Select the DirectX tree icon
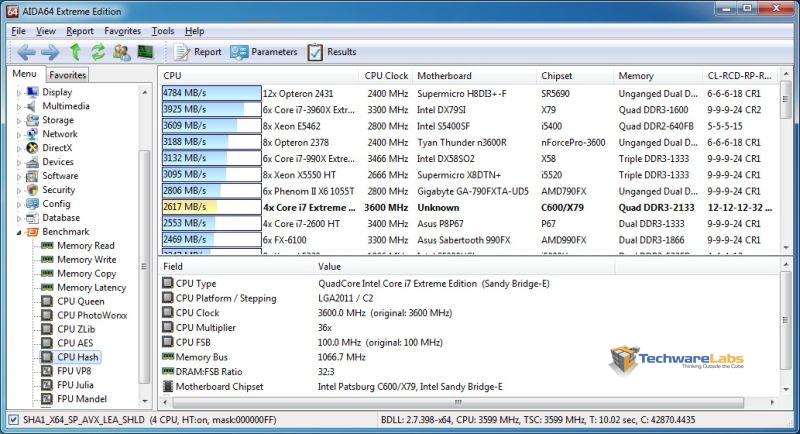This screenshot has height=434, width=800. coord(33,148)
